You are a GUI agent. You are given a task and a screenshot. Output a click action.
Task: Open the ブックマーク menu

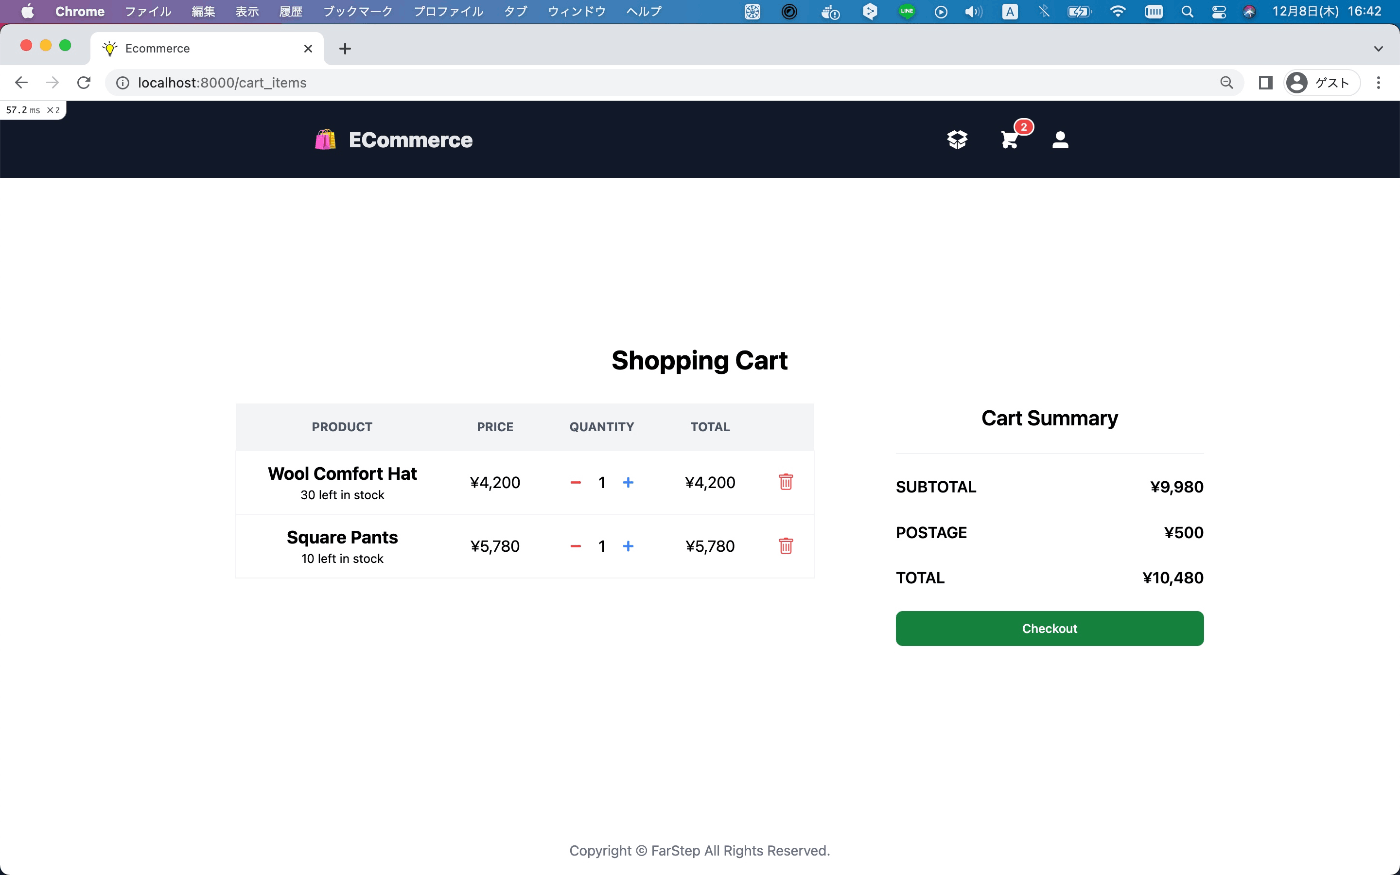pos(357,12)
